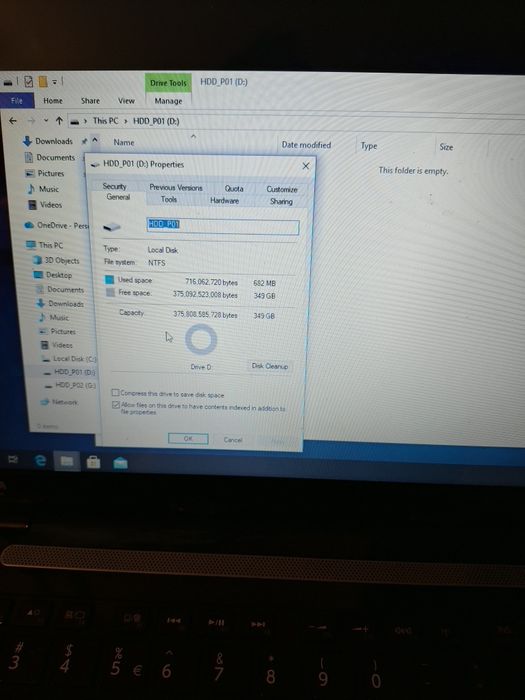
Task: Sort by the Type column header
Action: pyautogui.click(x=369, y=146)
